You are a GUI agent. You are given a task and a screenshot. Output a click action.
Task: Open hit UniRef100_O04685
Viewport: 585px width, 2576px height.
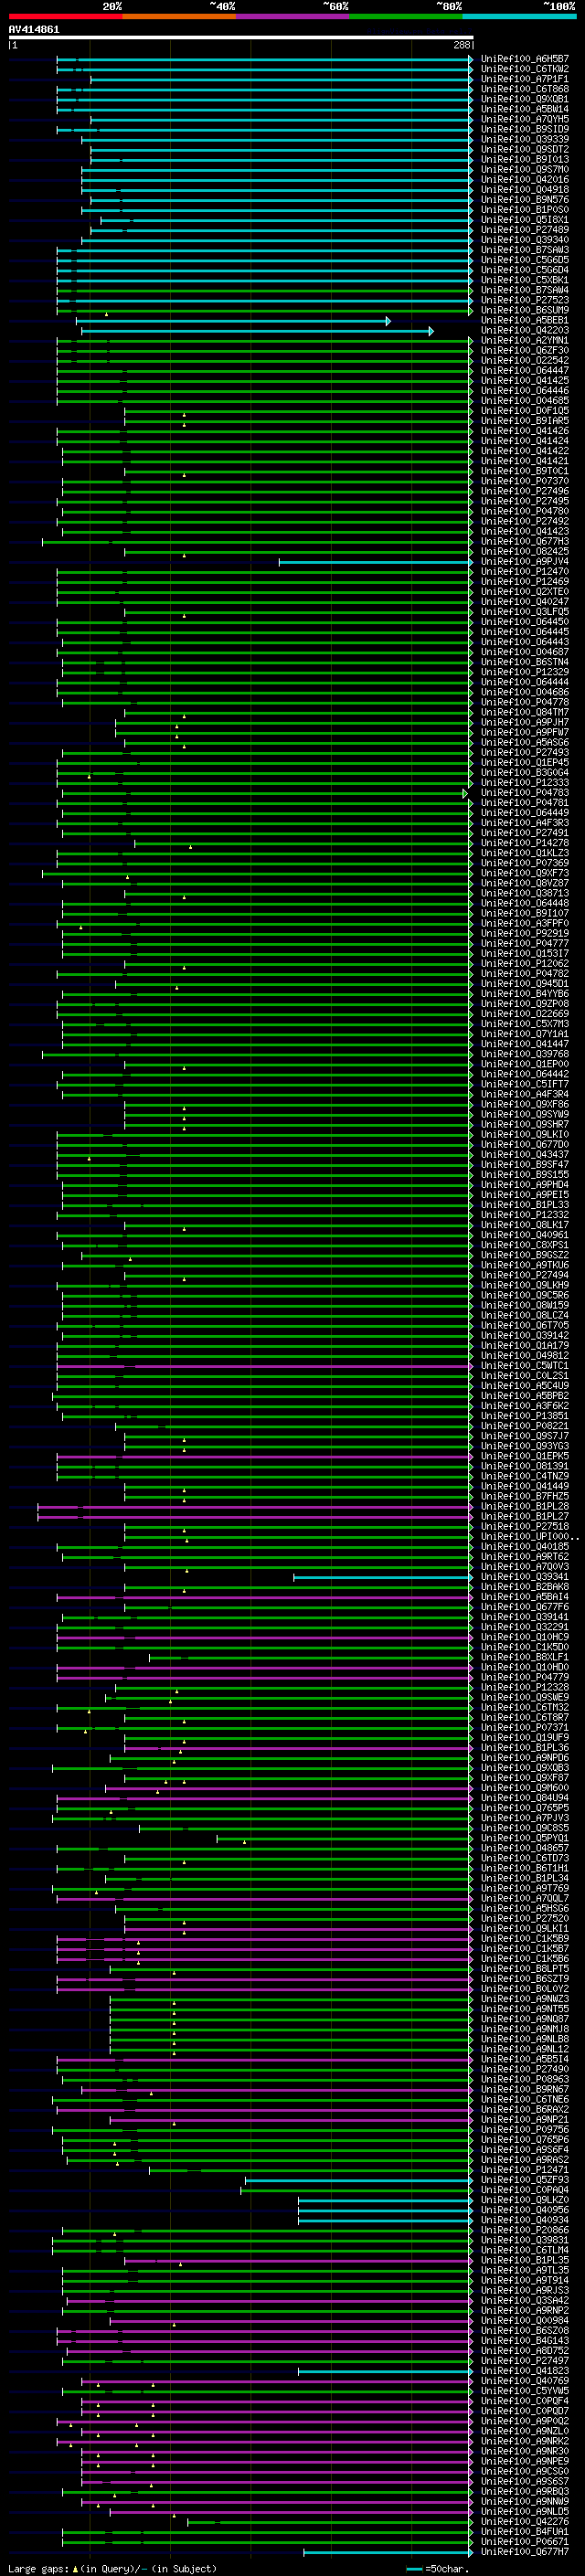[x=525, y=401]
